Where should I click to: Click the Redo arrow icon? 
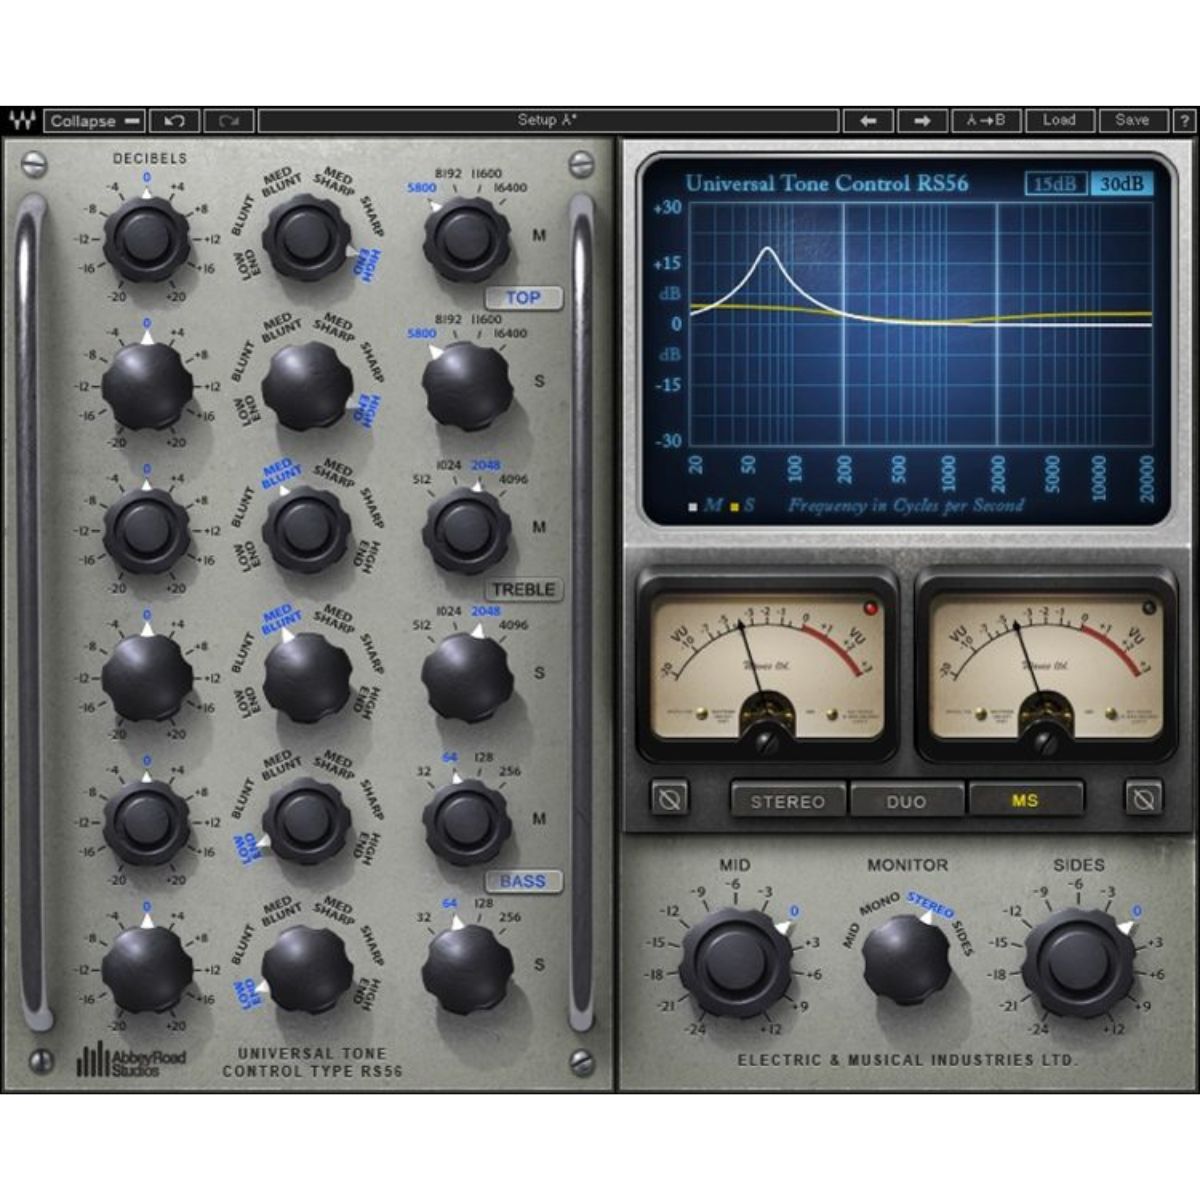click(228, 120)
